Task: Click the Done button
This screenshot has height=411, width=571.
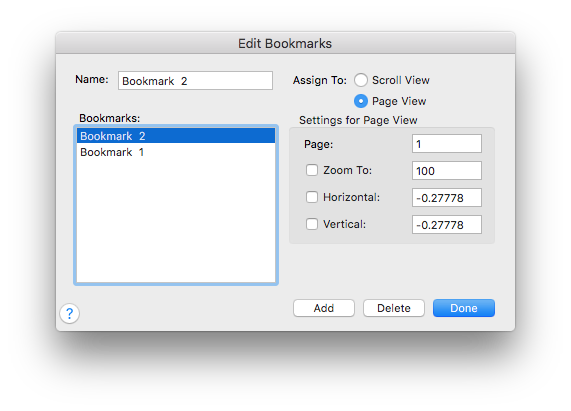Action: pyautogui.click(x=464, y=308)
